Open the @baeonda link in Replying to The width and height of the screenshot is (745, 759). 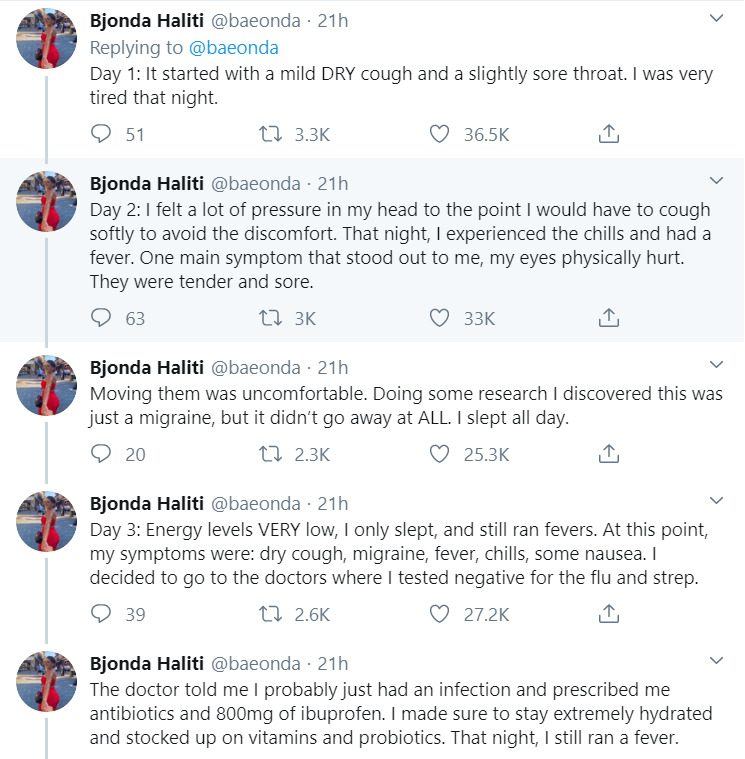click(x=233, y=47)
